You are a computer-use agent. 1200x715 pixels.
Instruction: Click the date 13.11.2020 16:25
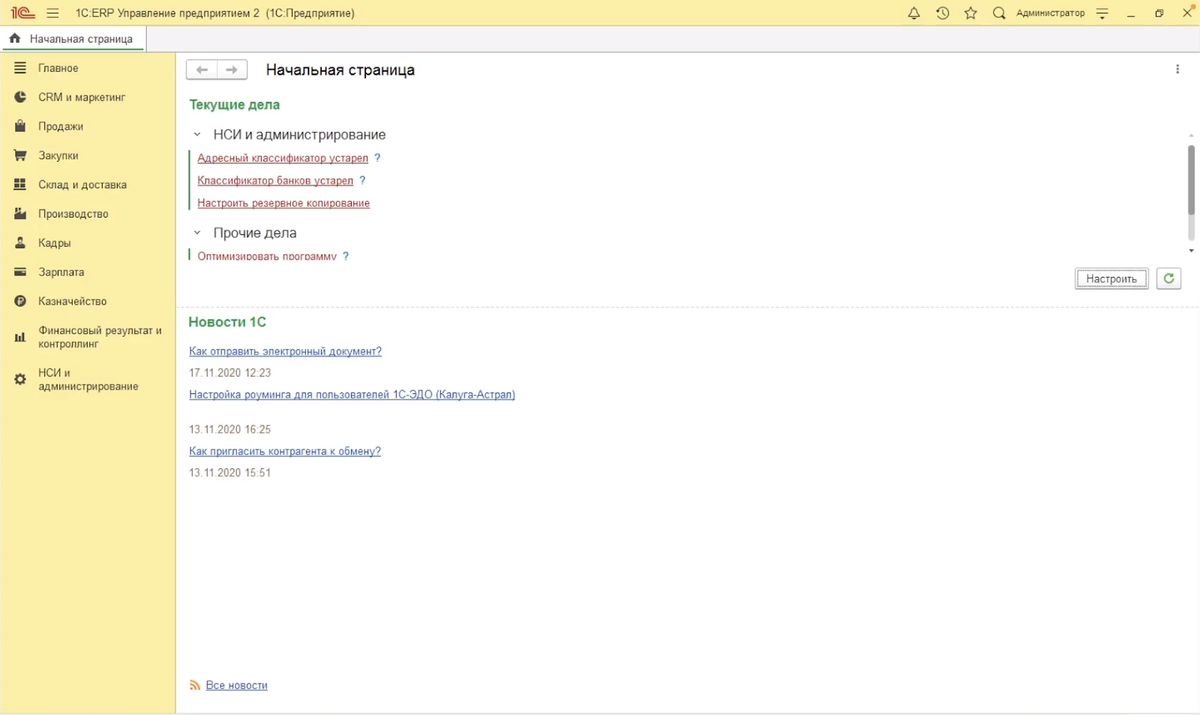coord(230,429)
